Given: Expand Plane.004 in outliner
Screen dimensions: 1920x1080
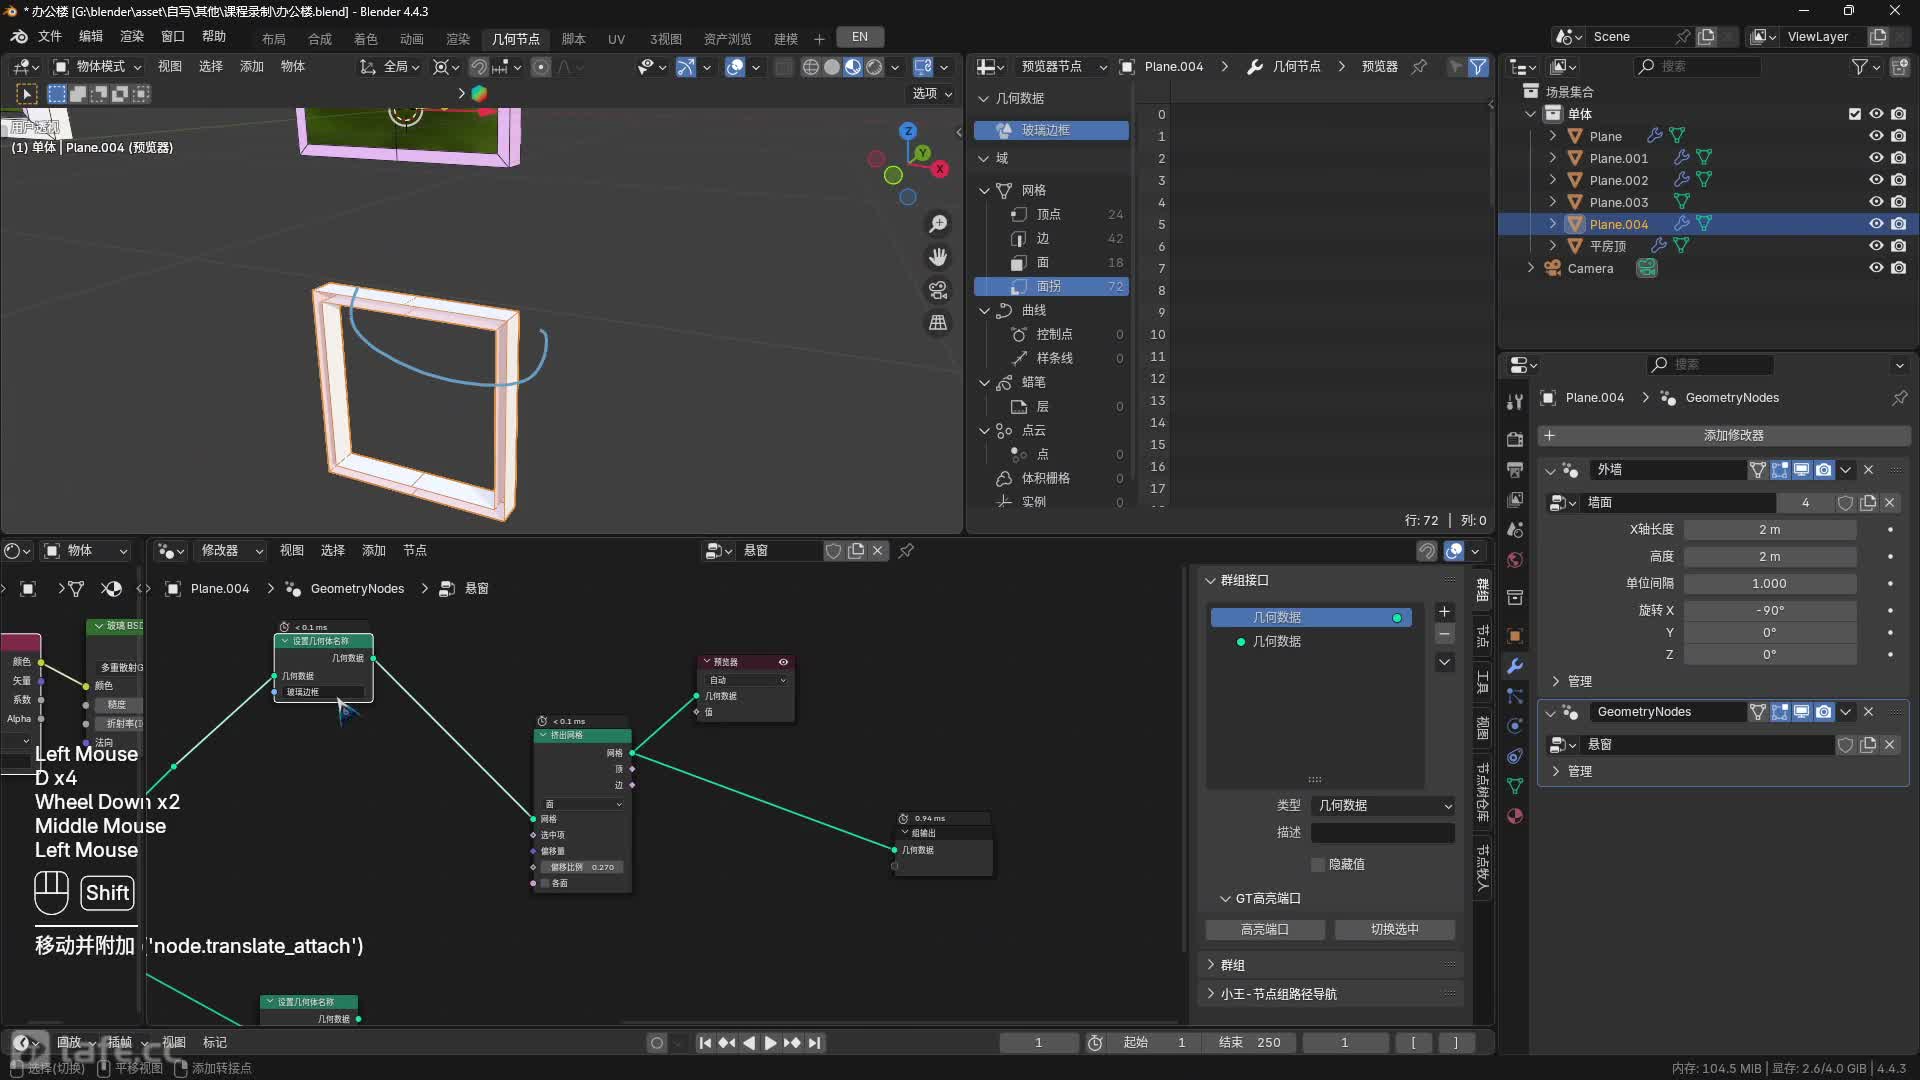Looking at the screenshot, I should coord(1552,224).
